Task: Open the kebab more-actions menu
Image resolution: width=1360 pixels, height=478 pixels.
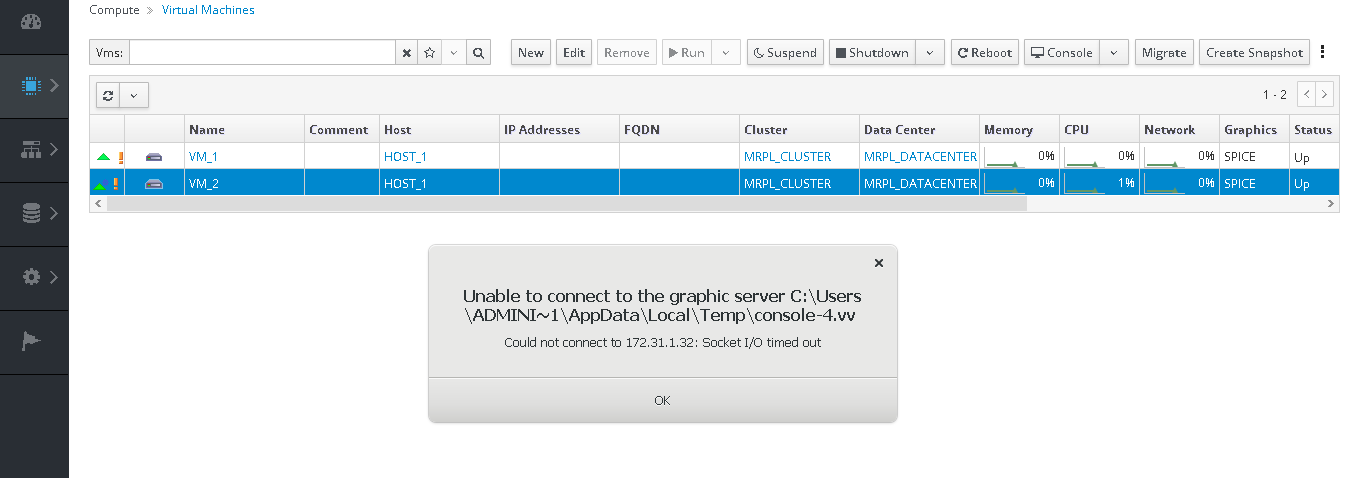Action: click(1323, 52)
